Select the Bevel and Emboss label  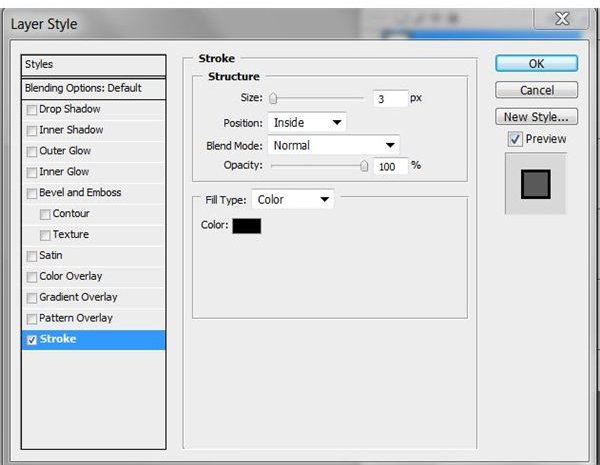click(x=80, y=193)
